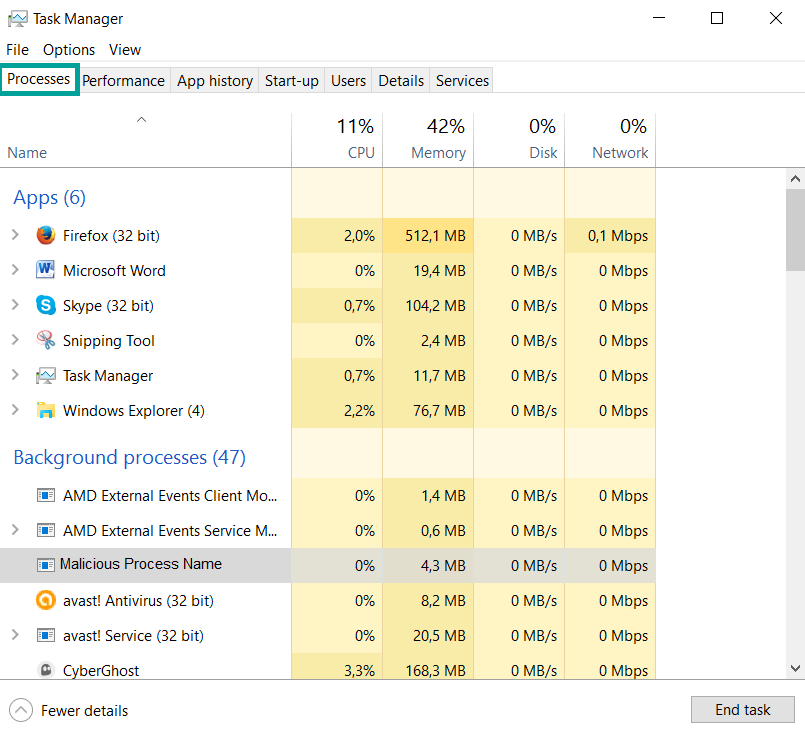Sort by CPU column header
Viewport: 805px width, 740px height.
(360, 153)
